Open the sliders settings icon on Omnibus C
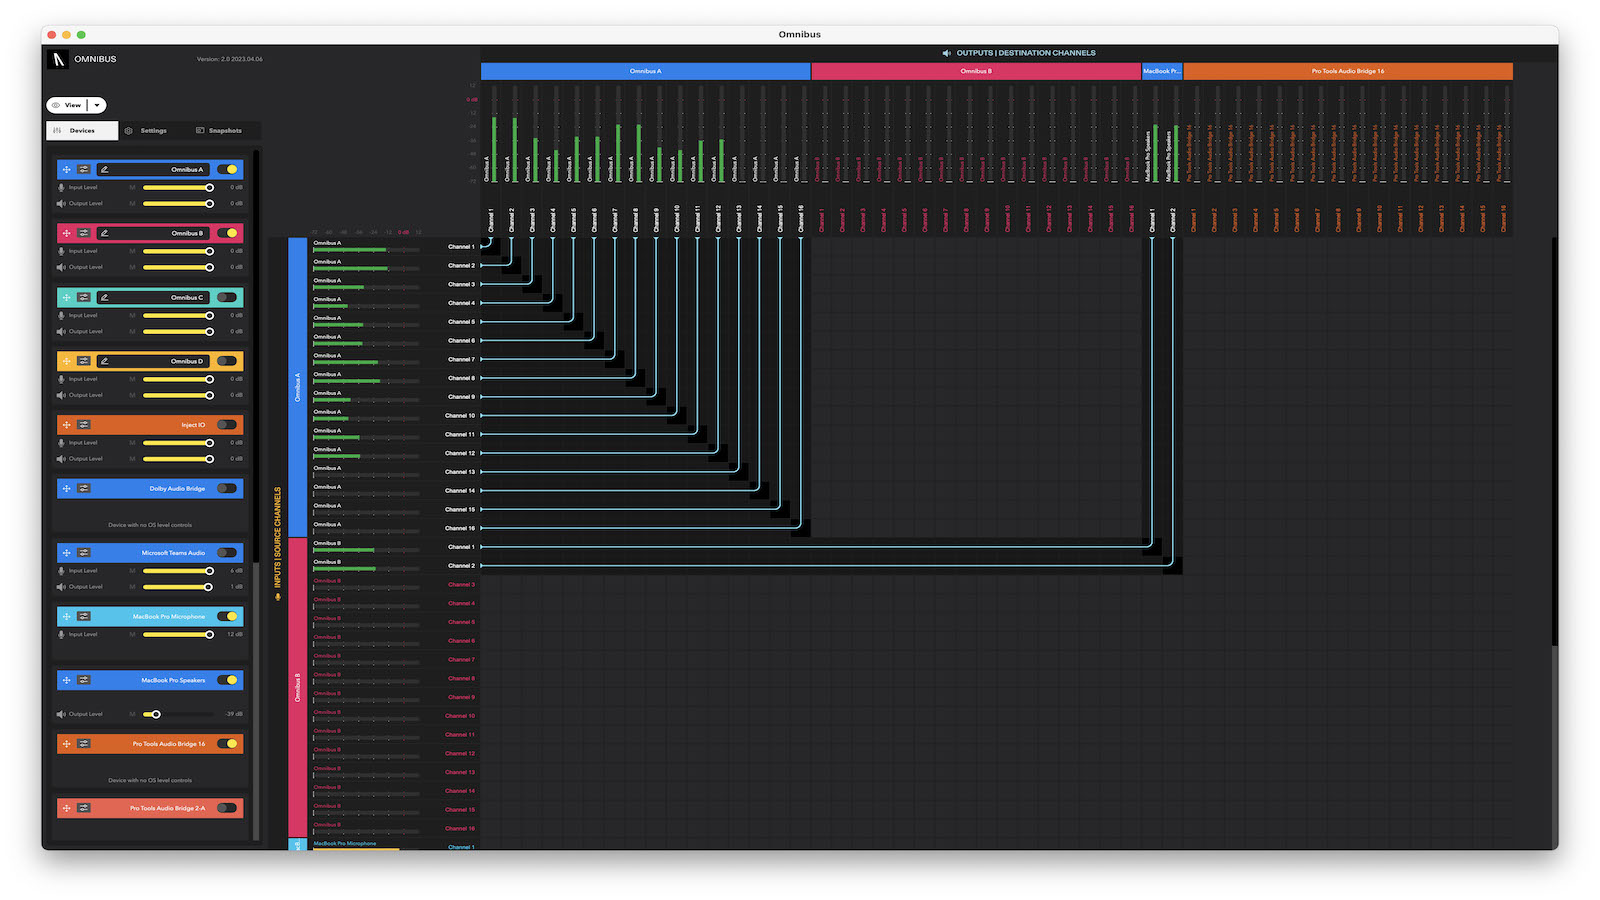 (84, 297)
